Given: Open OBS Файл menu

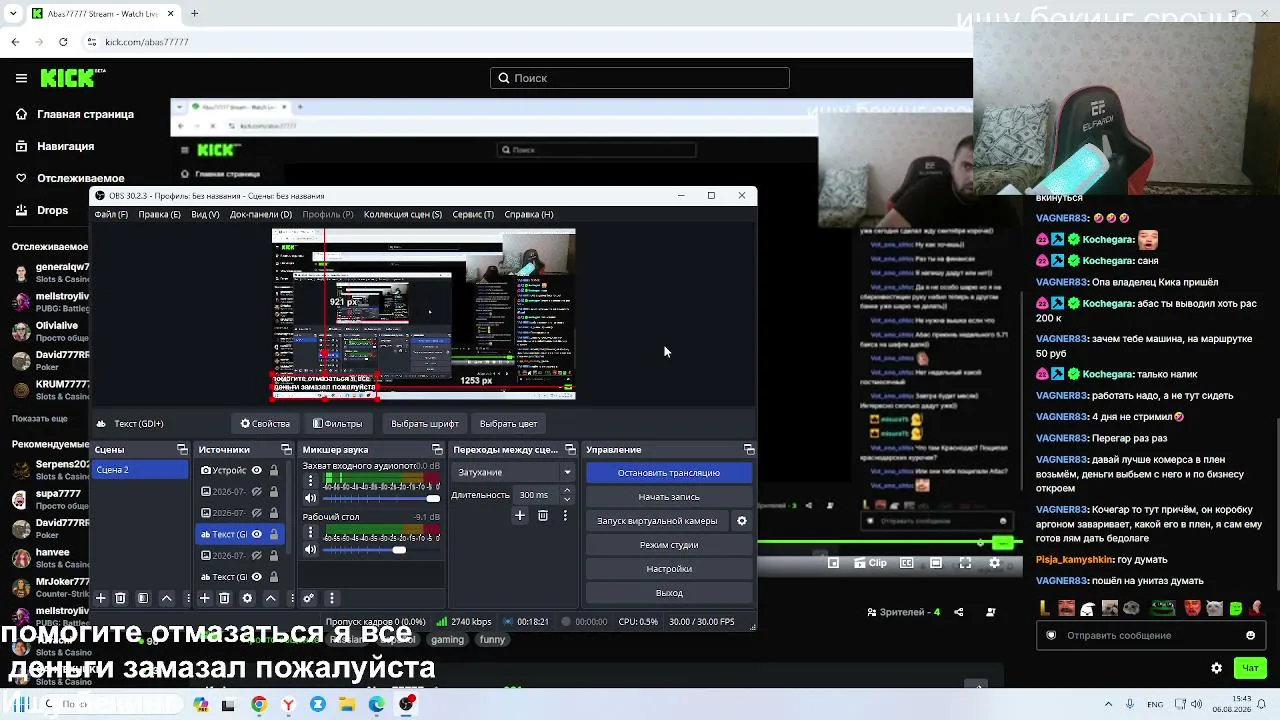Looking at the screenshot, I should (111, 214).
